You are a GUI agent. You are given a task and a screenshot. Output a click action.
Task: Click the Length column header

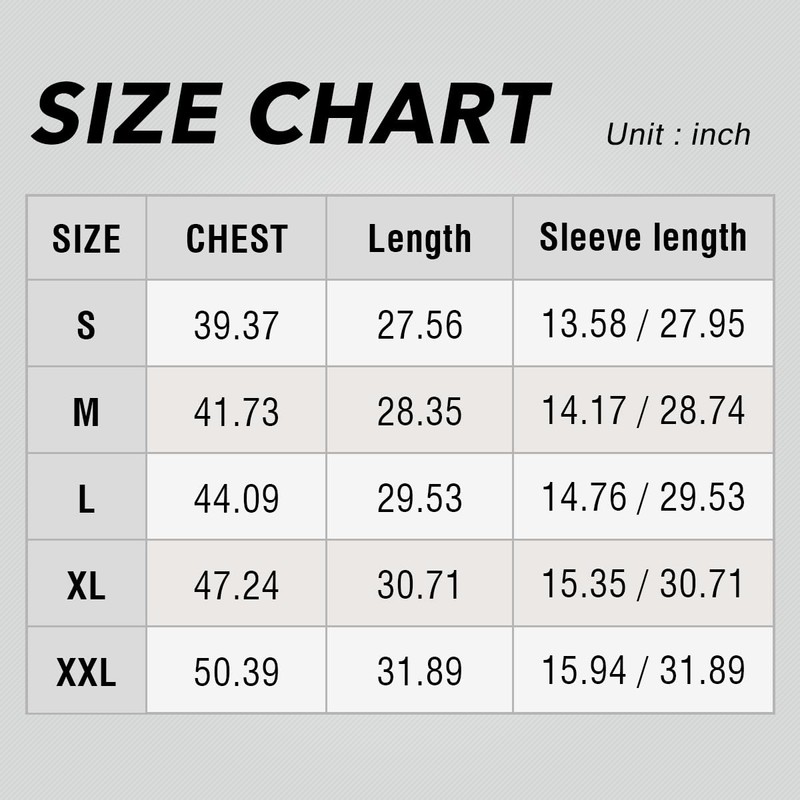[420, 239]
